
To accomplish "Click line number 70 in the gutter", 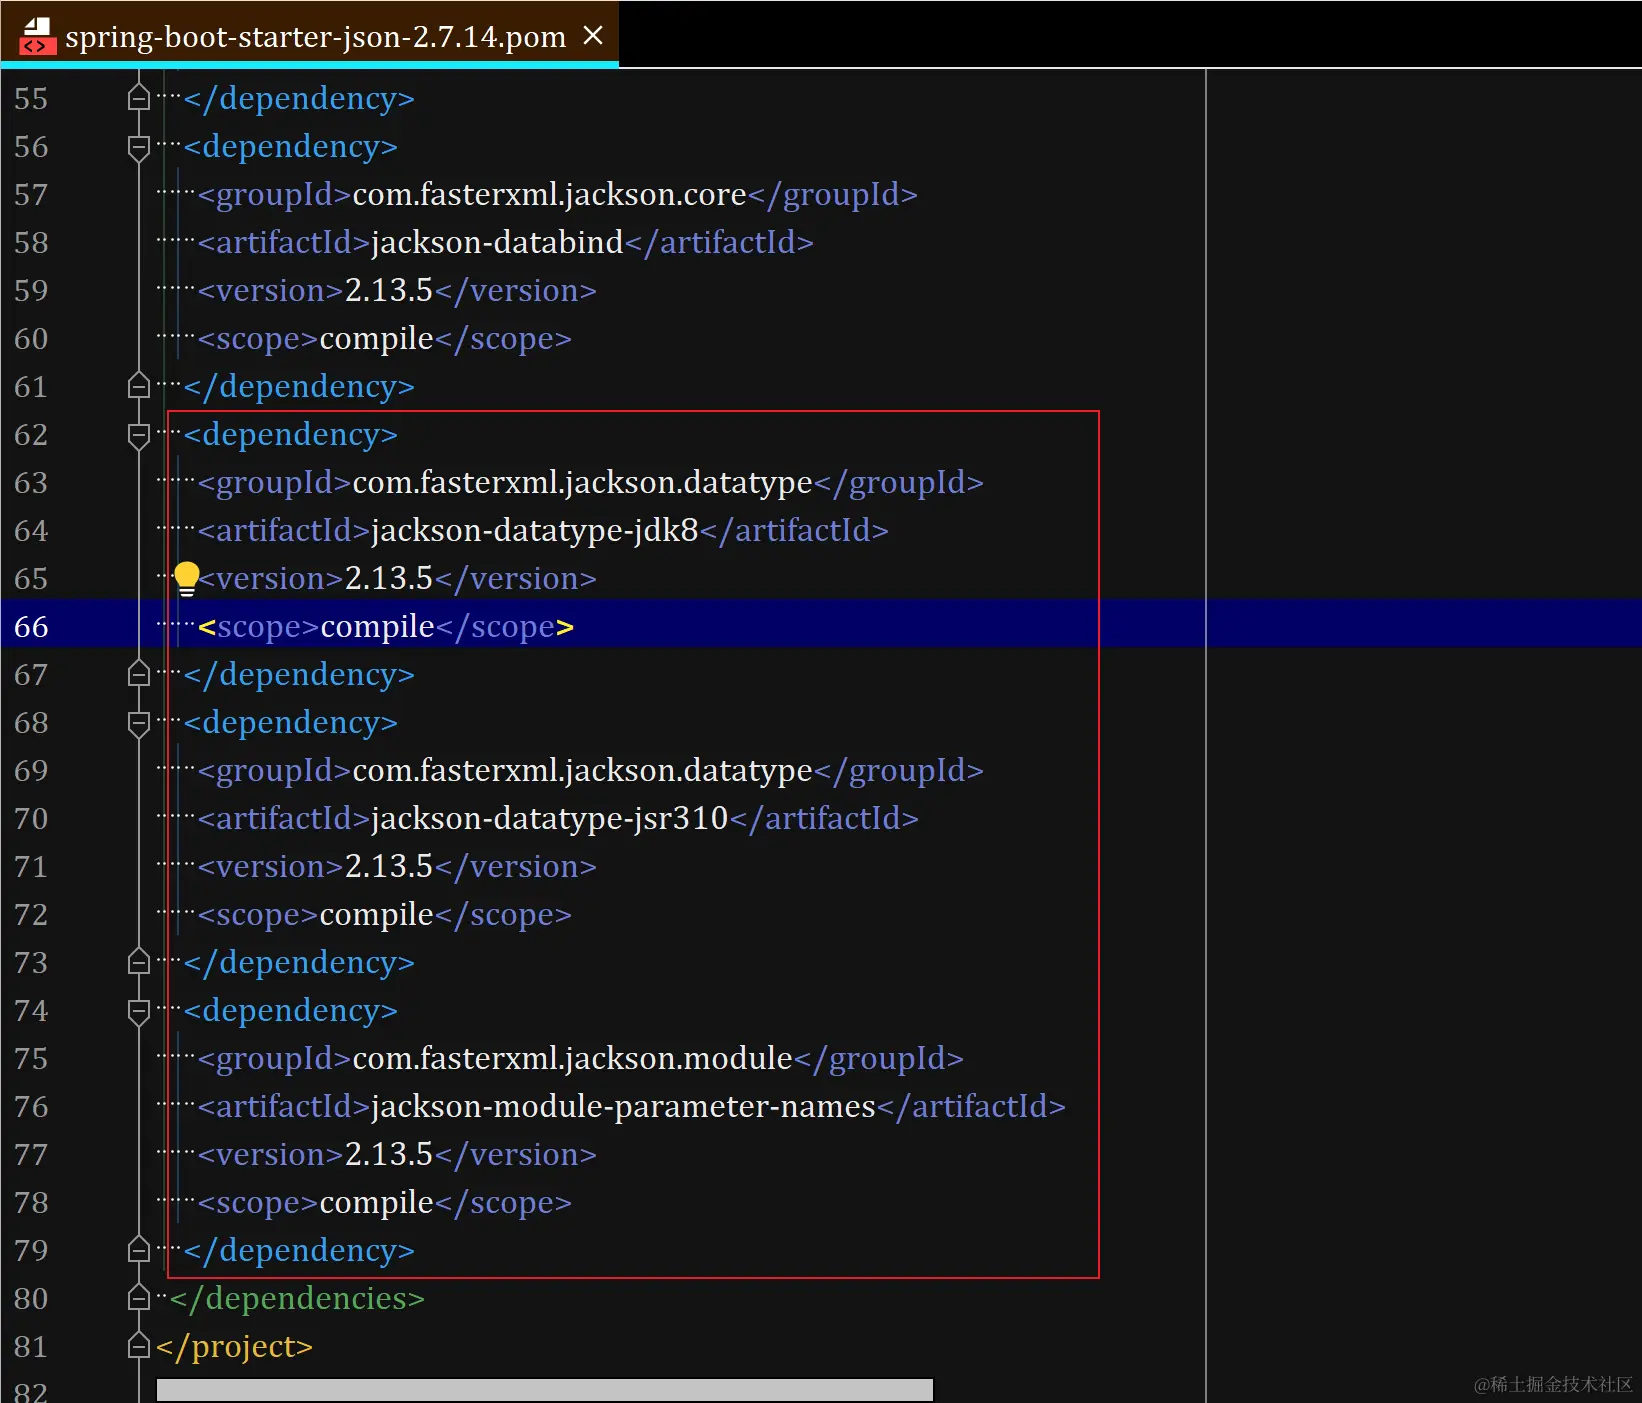I will tap(31, 818).
